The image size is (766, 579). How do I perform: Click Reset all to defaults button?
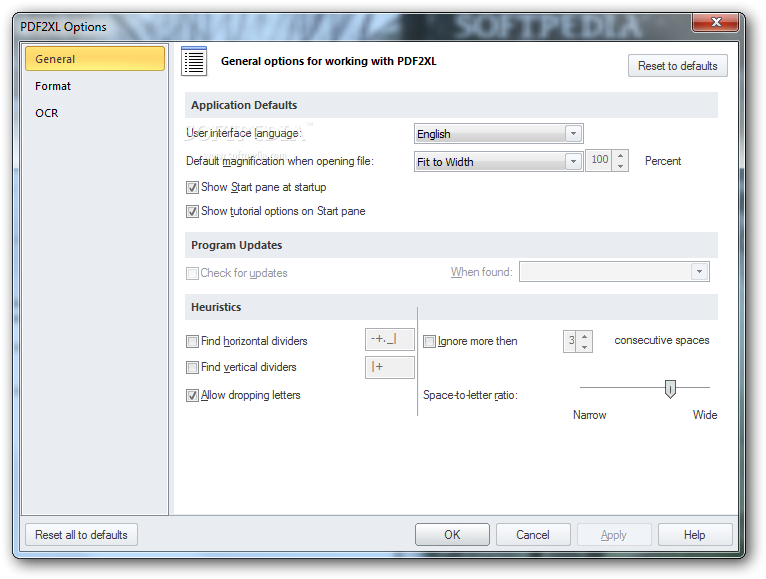coord(81,535)
